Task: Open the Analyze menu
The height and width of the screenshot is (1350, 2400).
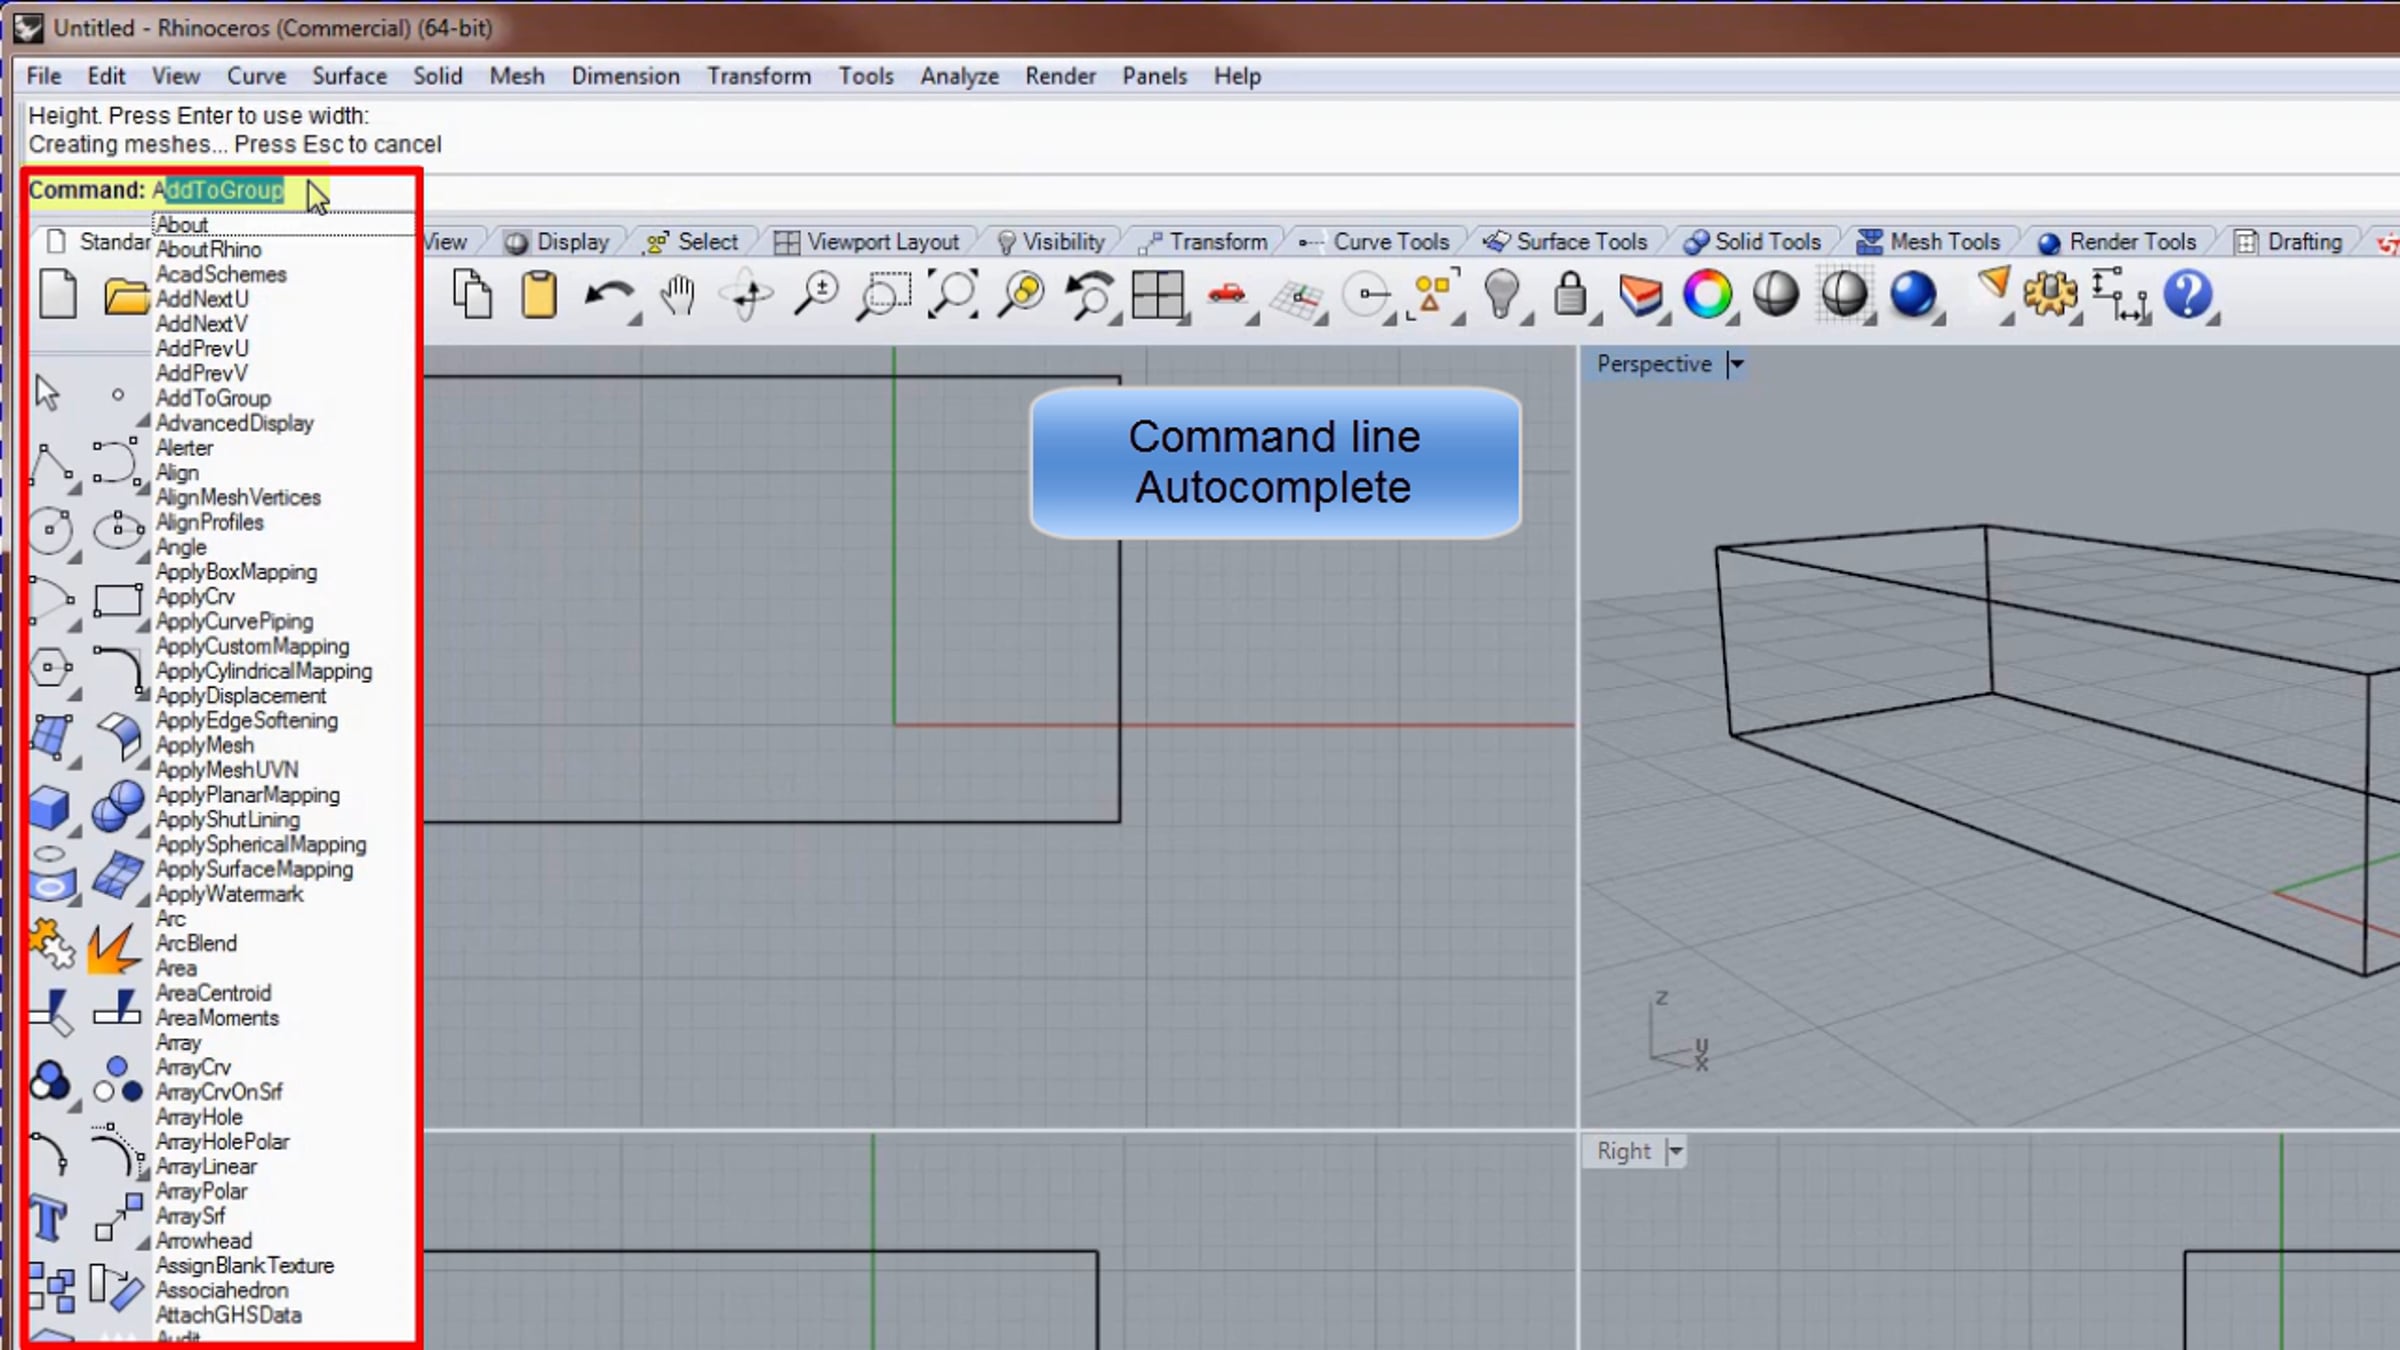Action: (x=959, y=76)
